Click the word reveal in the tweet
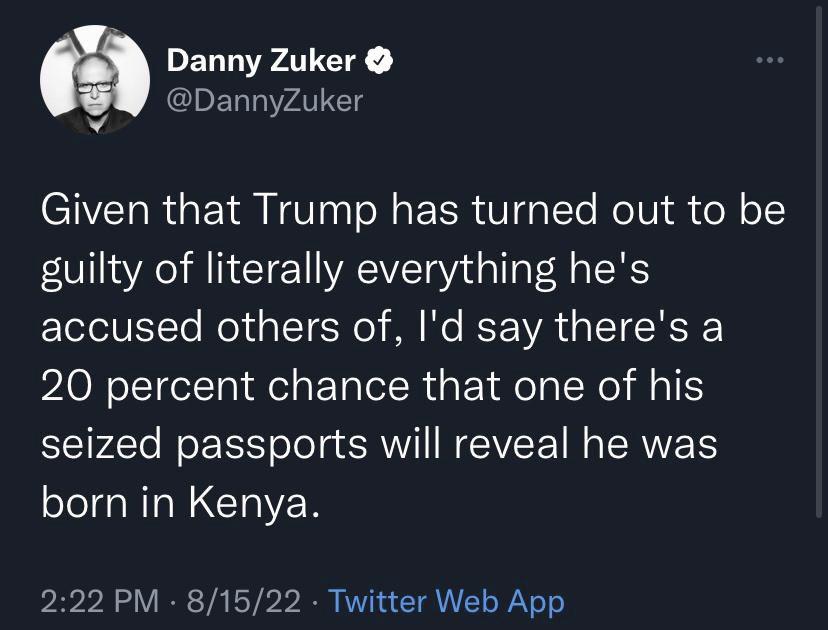This screenshot has width=828, height=630. pos(511,443)
